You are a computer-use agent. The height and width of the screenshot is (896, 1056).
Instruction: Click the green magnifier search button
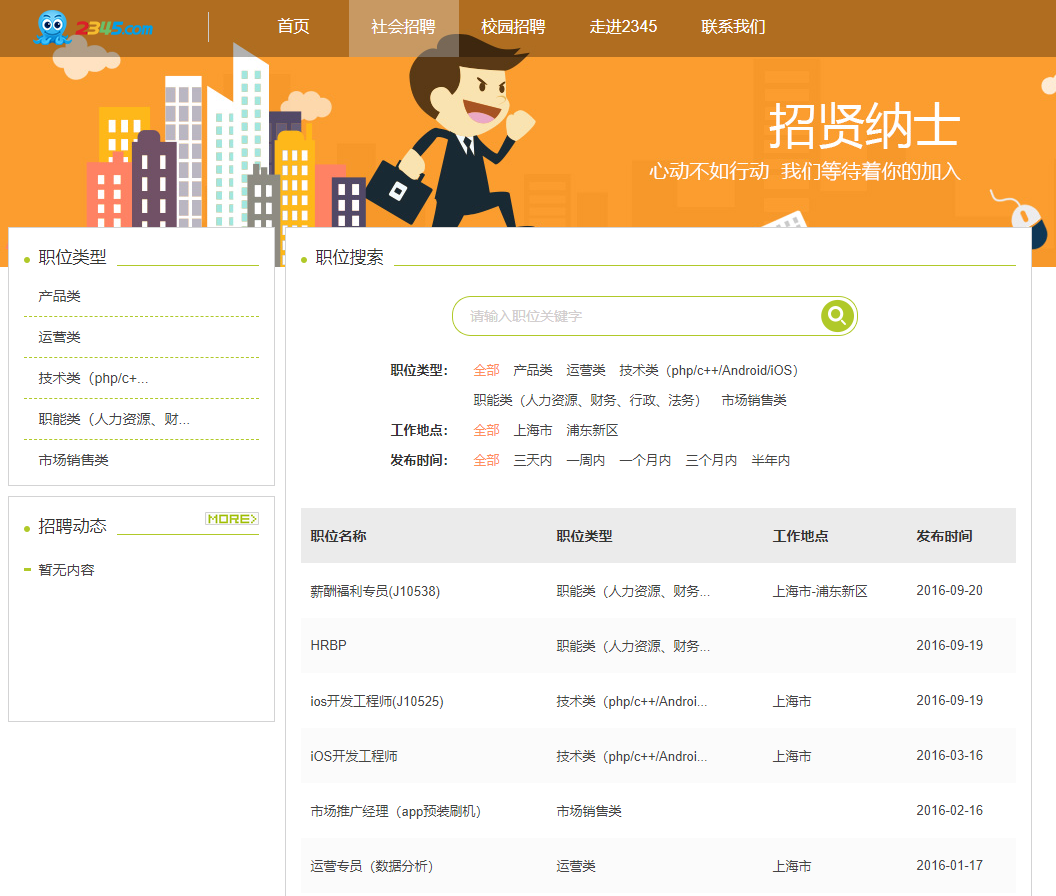point(837,316)
